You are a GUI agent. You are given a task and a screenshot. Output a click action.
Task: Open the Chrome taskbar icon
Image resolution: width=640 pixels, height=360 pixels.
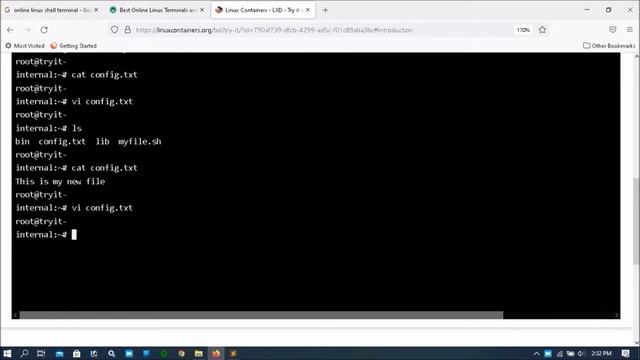[x=181, y=353]
